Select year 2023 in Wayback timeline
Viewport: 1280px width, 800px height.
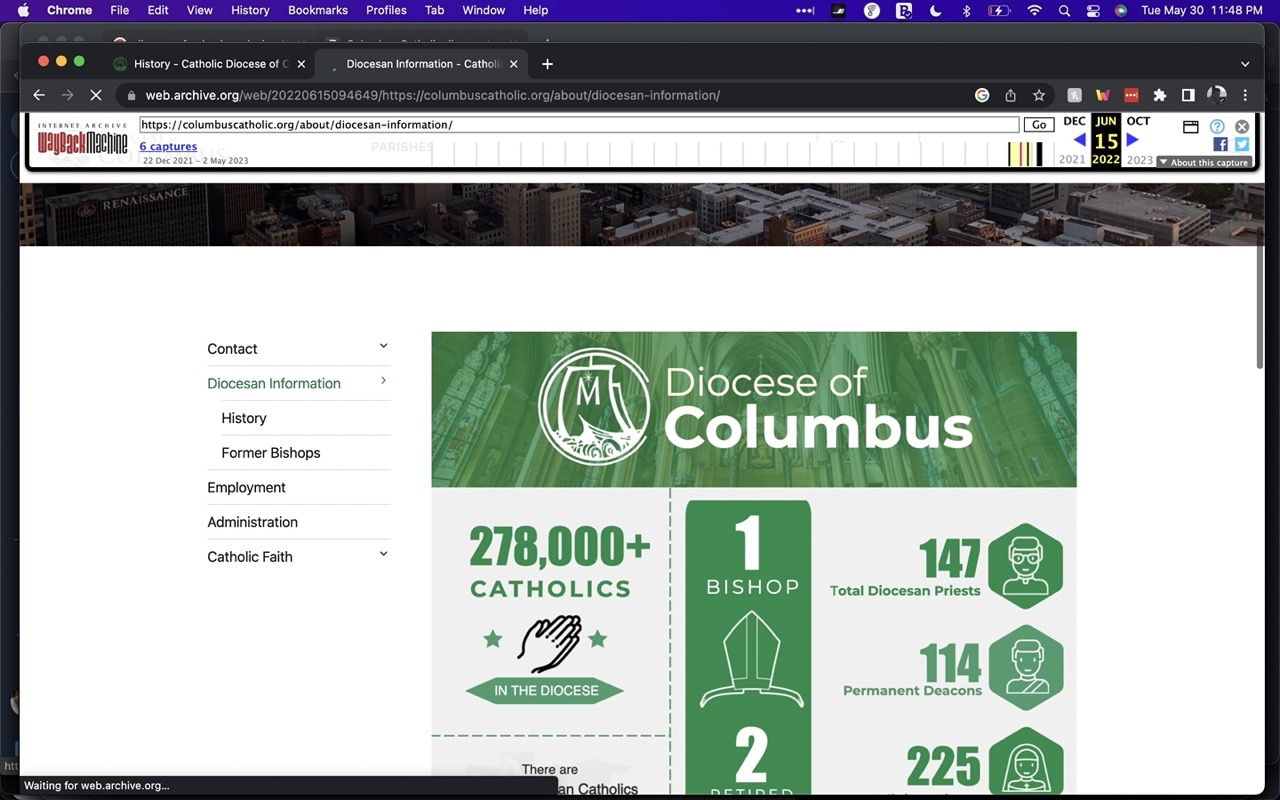tap(1140, 160)
